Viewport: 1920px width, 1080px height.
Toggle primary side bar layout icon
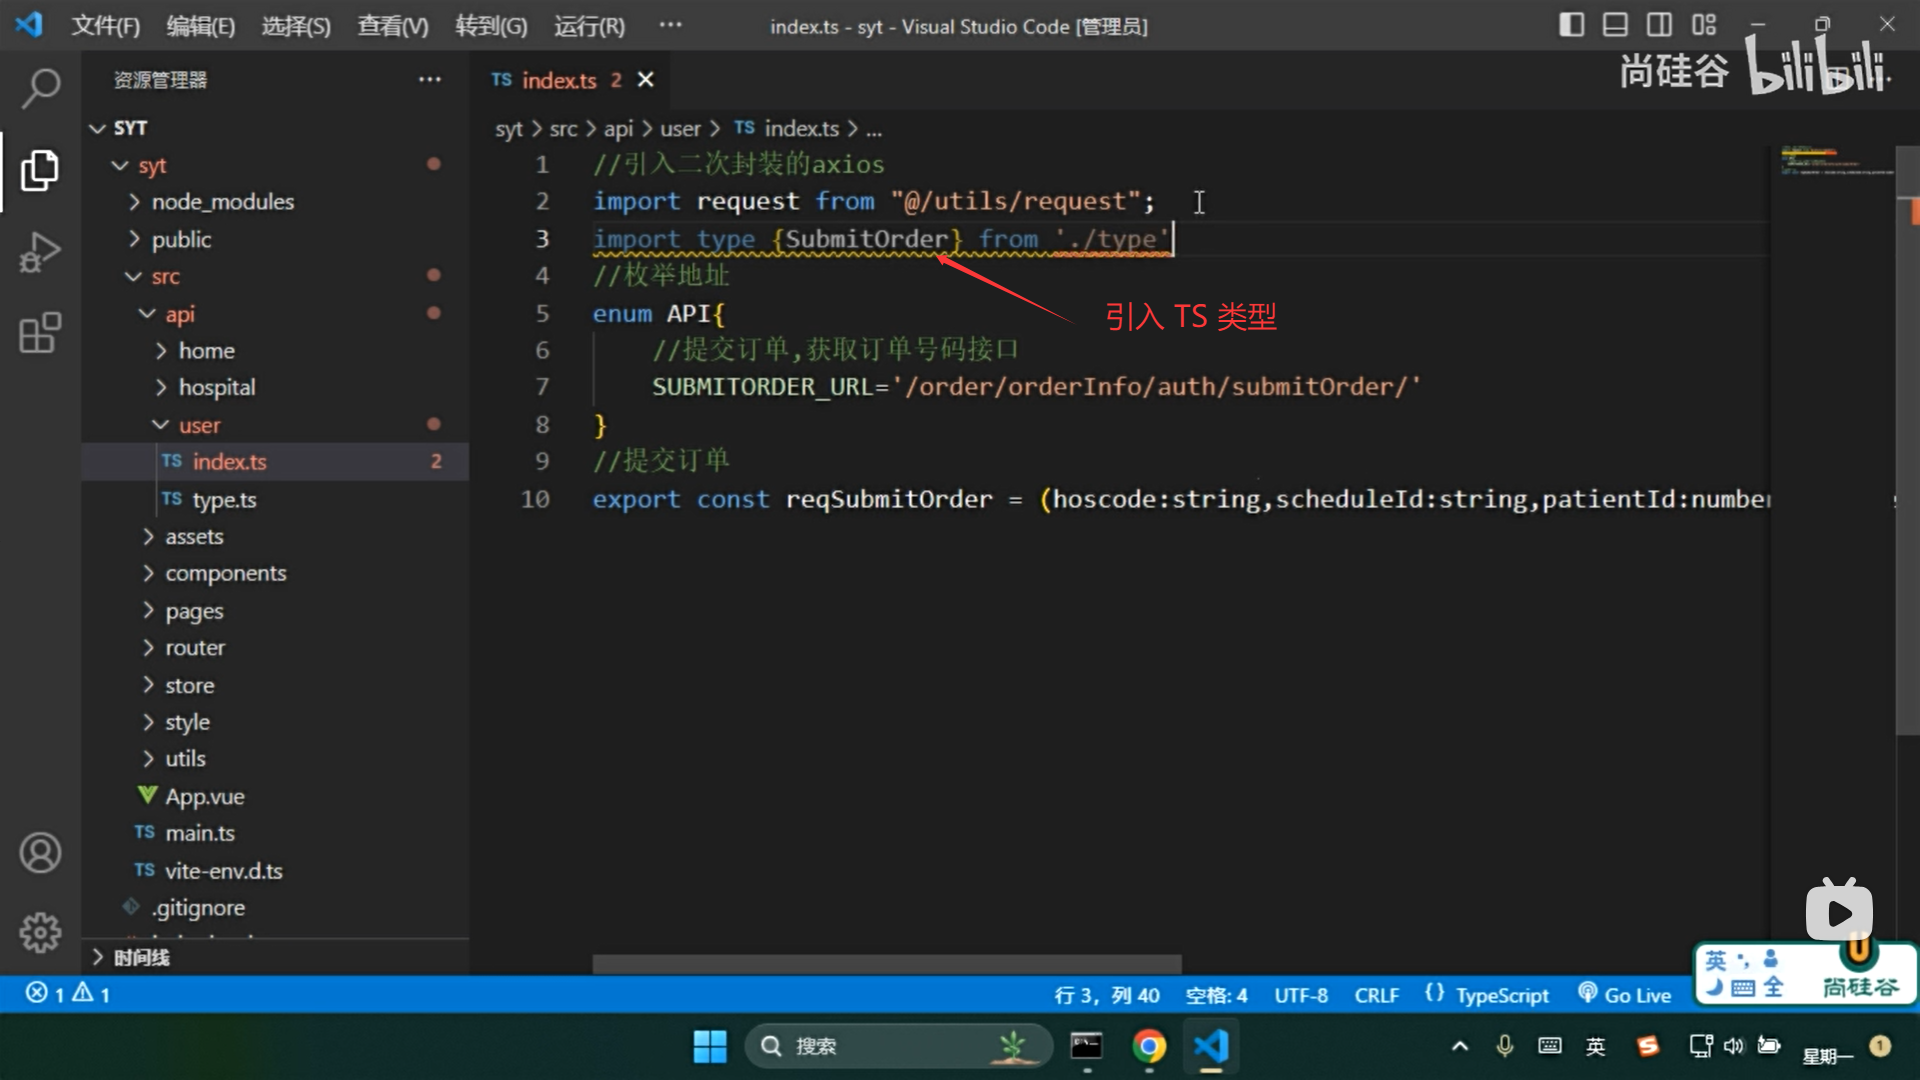click(x=1571, y=25)
